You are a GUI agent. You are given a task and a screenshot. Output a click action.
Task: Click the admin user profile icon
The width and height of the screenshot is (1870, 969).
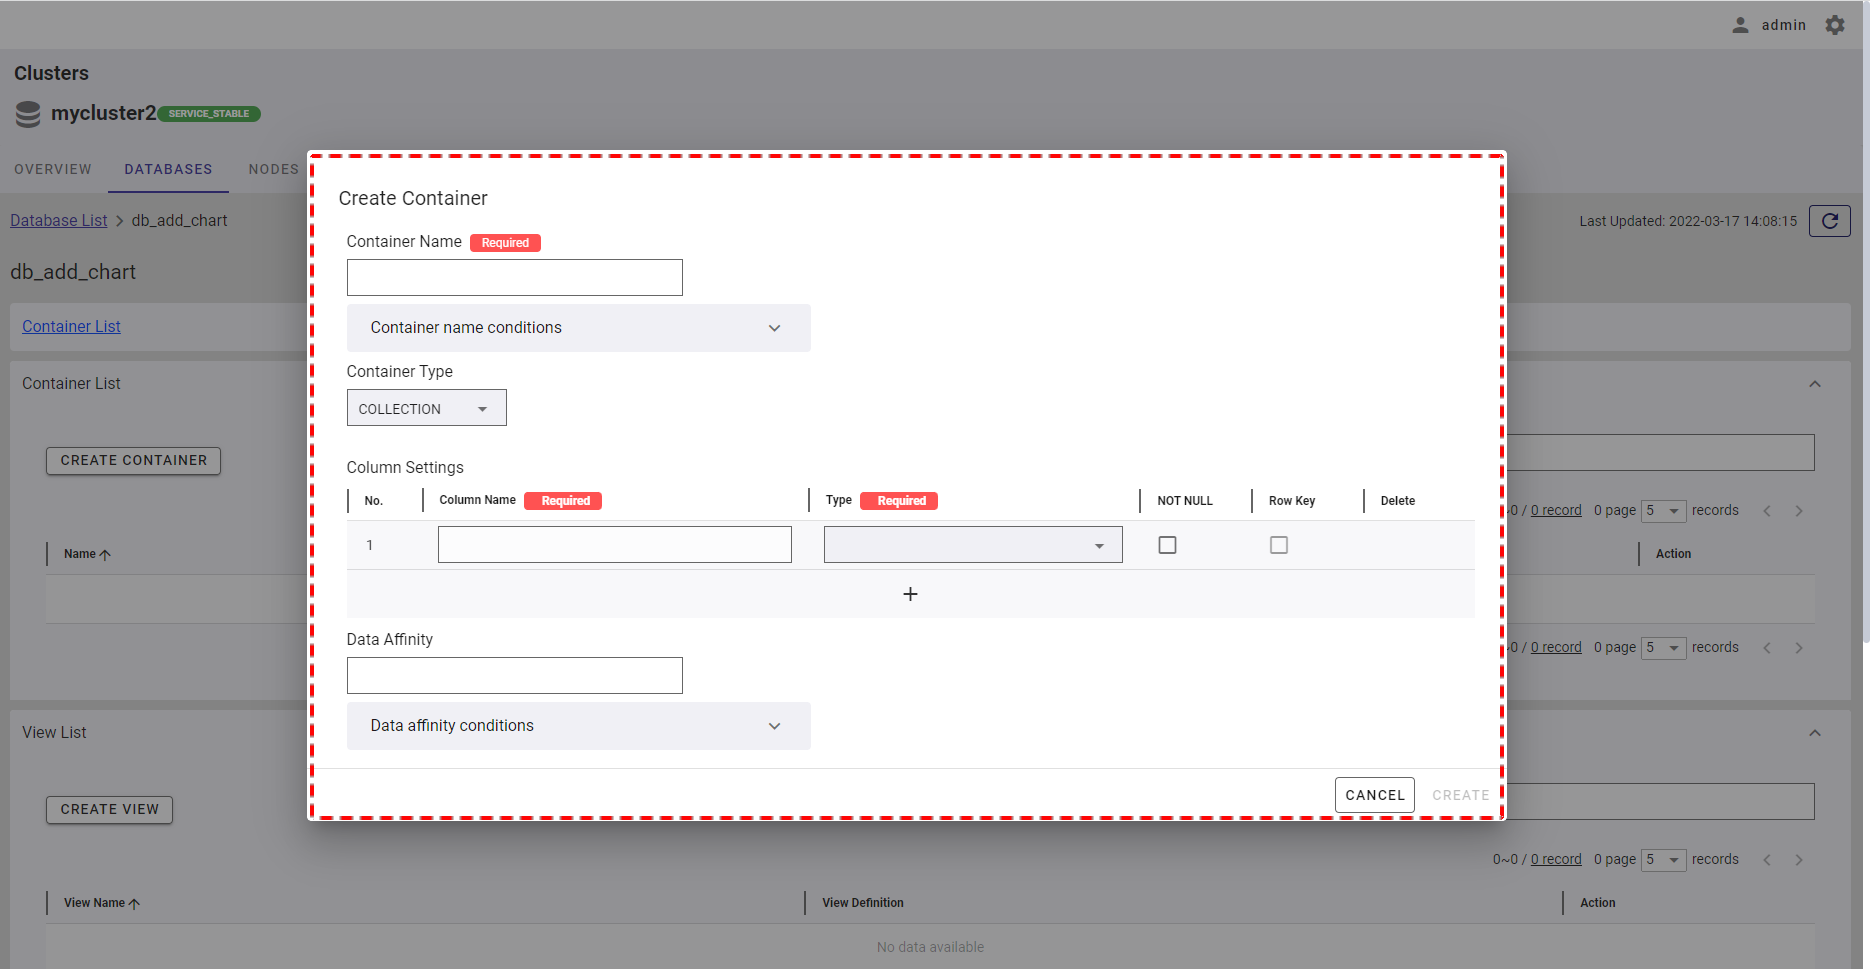pyautogui.click(x=1740, y=25)
